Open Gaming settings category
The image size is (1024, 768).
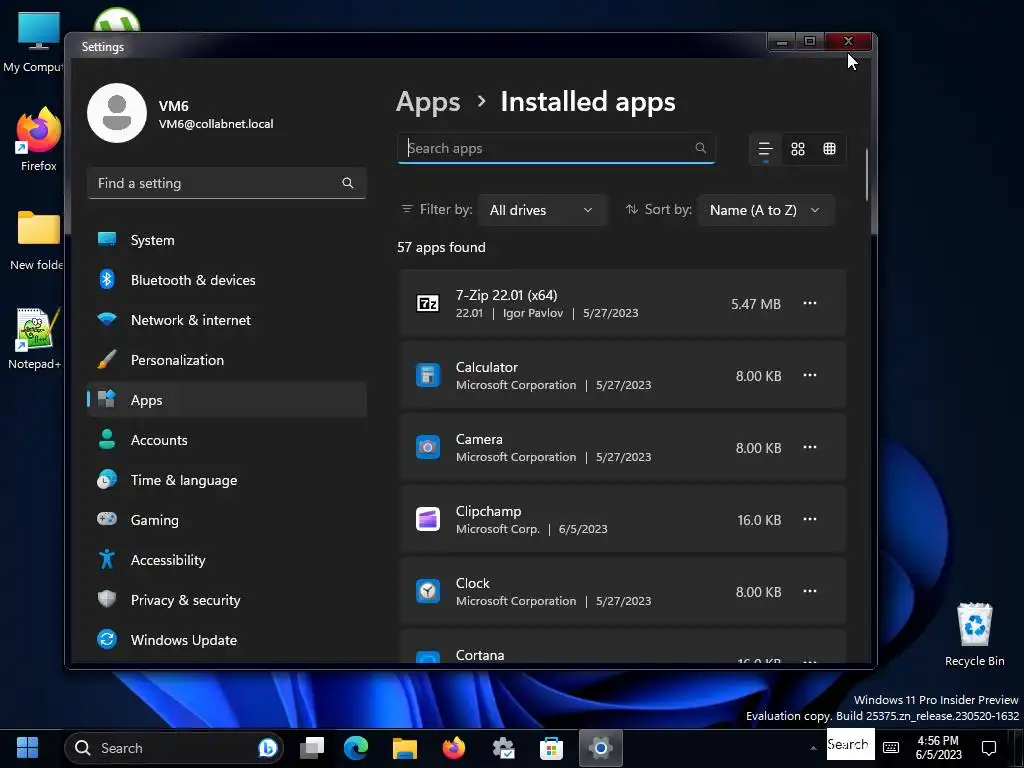227,520
